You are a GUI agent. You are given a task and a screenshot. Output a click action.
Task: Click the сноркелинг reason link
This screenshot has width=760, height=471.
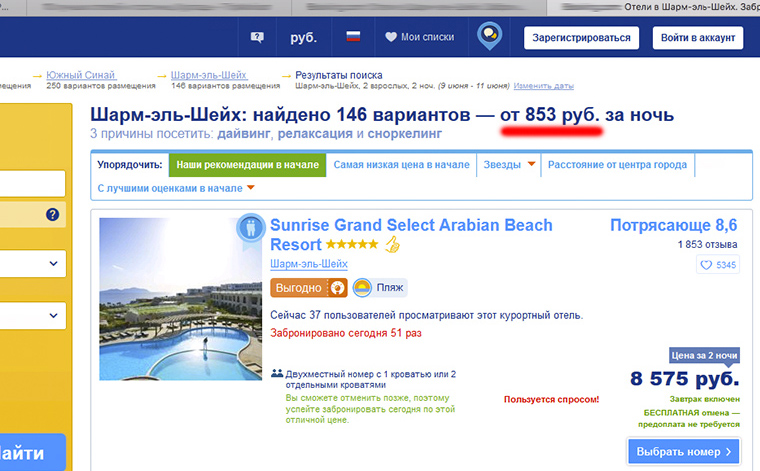(405, 134)
